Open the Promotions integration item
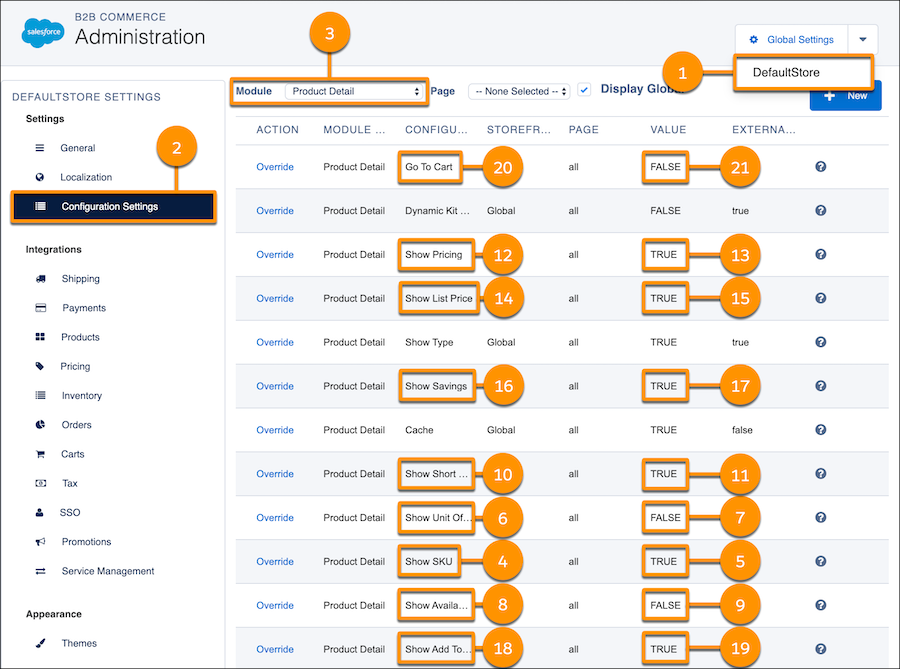 87,542
